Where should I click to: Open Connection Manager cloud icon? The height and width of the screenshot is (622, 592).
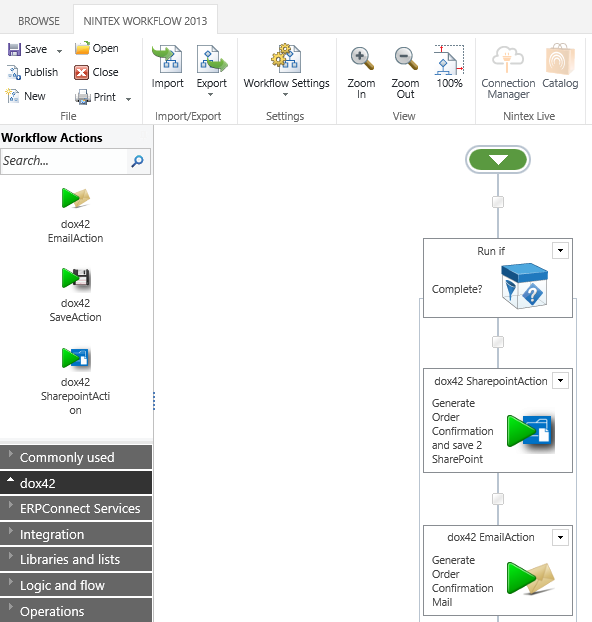[x=508, y=59]
